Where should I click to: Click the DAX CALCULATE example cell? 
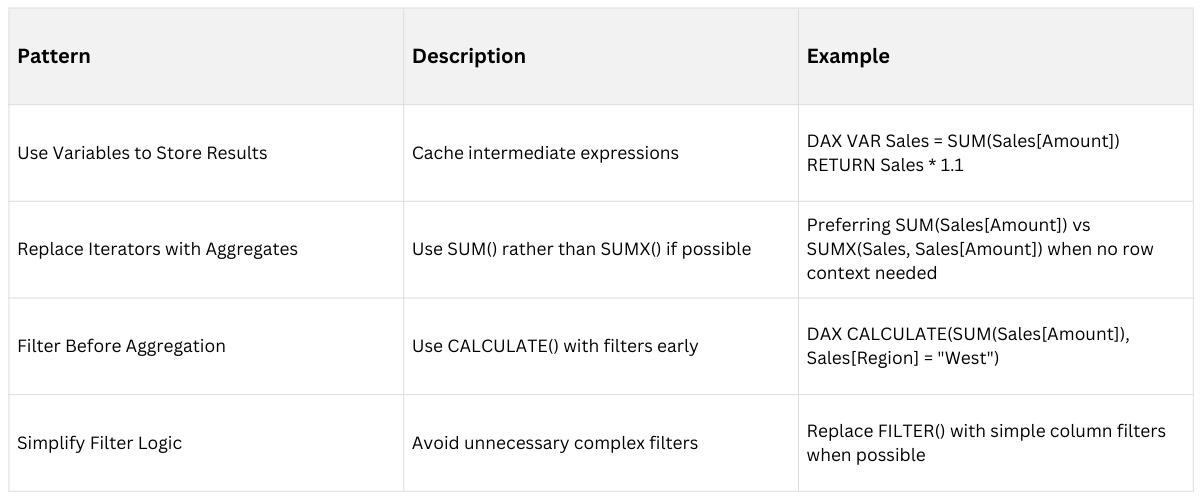968,336
